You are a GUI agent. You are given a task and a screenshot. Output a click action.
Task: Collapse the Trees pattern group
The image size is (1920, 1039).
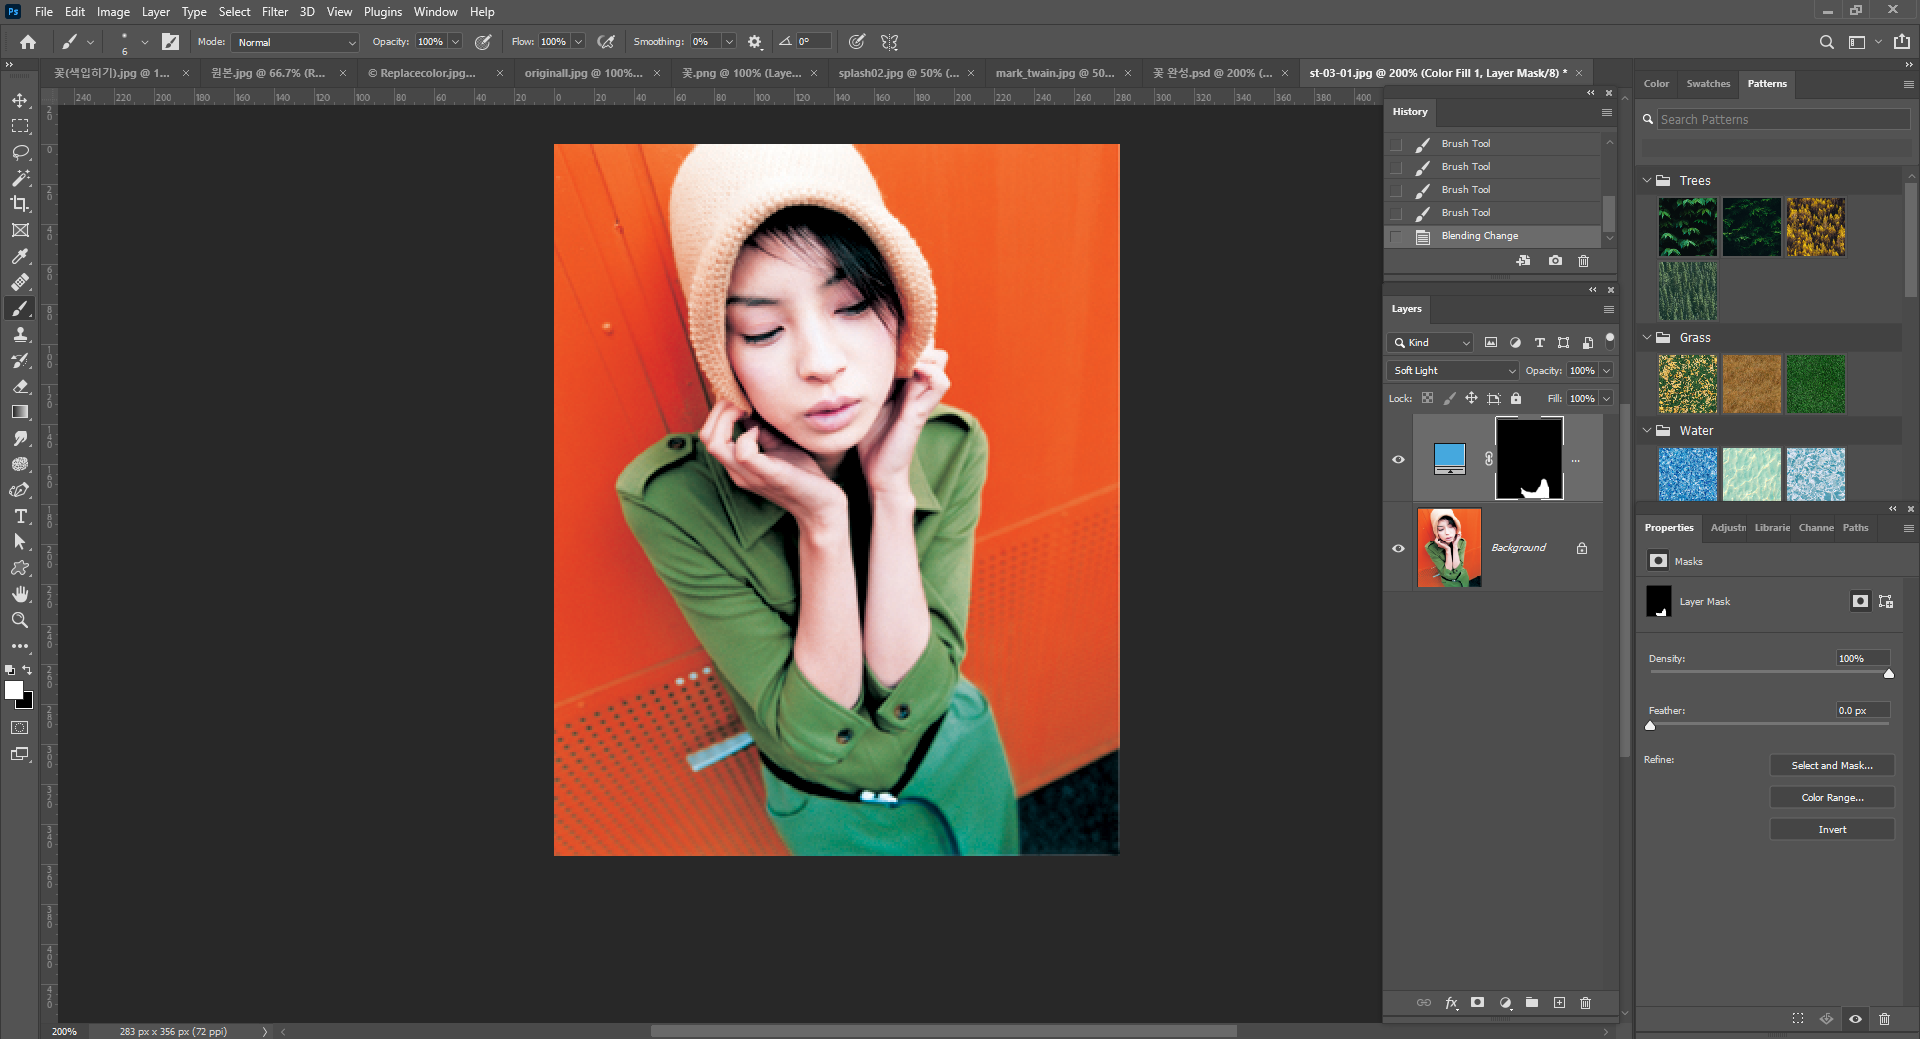1647,181
